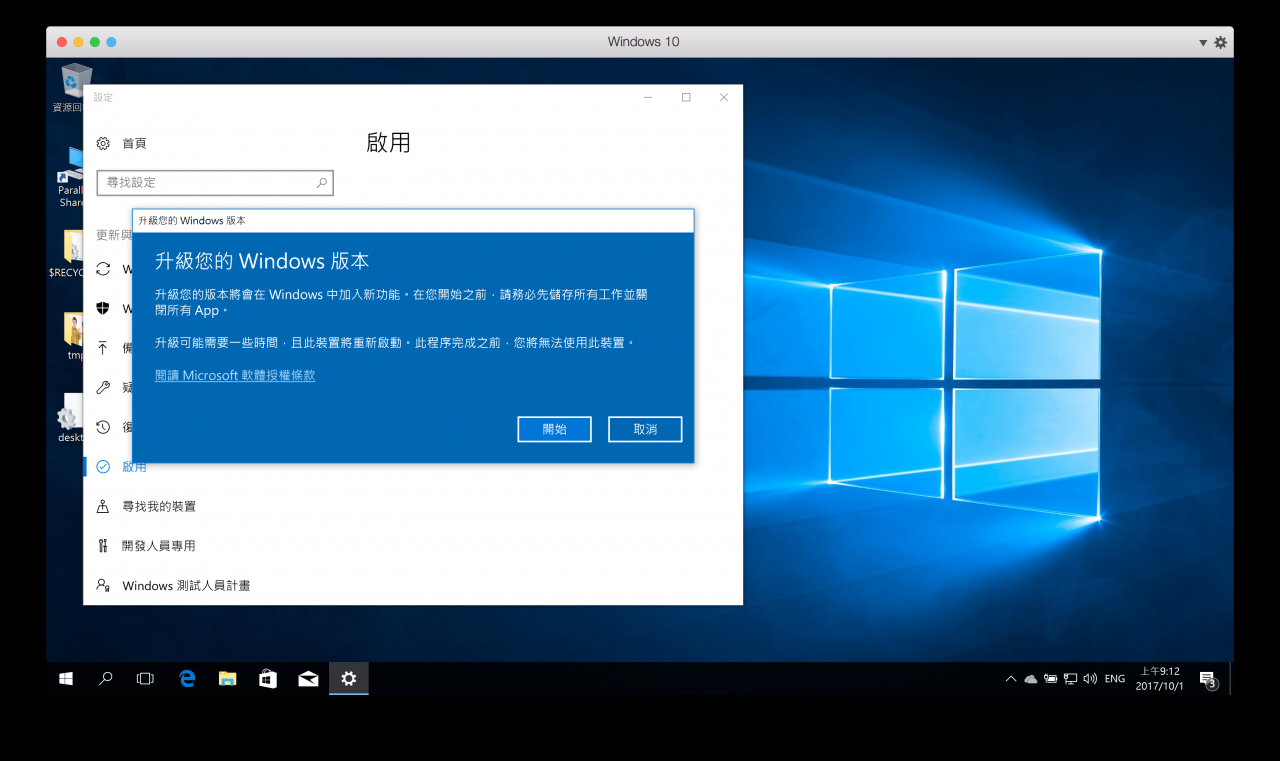Viewport: 1280px width, 761px height.
Task: Click the 尋找我的裝置 person-locator icon
Action: 103,507
